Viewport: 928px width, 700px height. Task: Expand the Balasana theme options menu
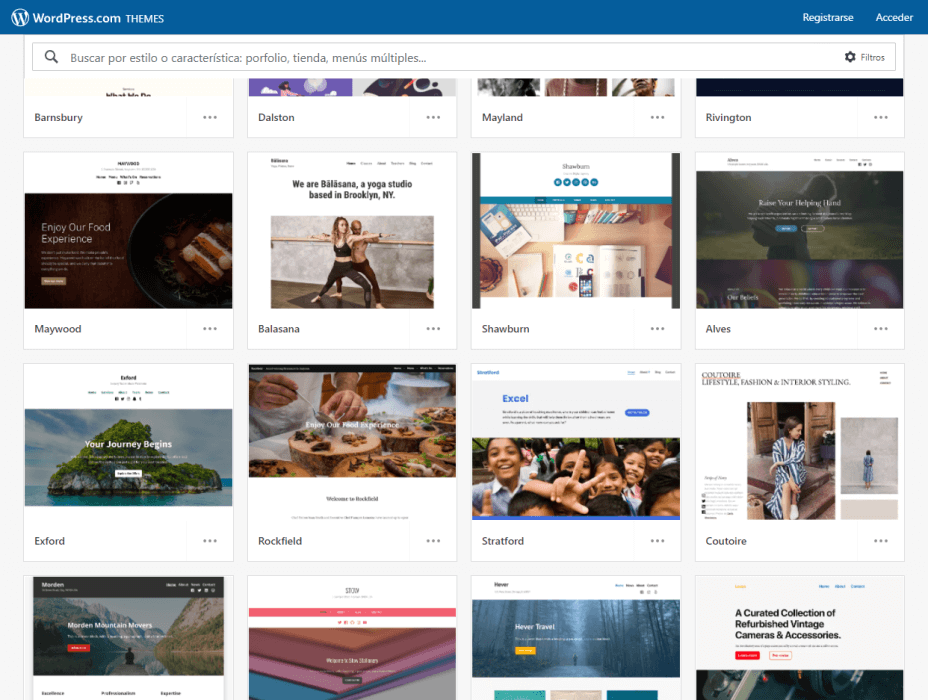click(x=433, y=329)
